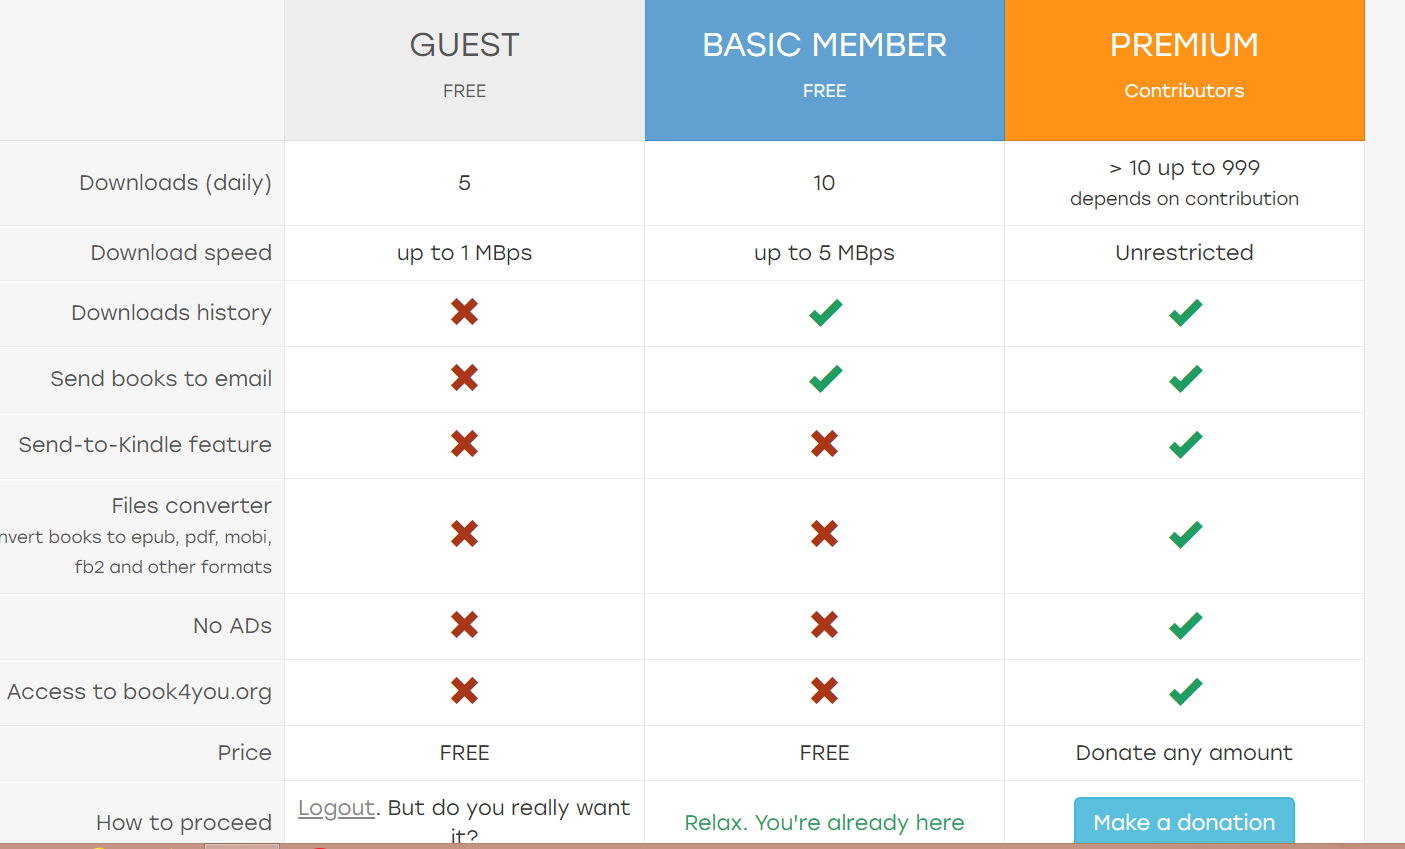Select the orange PREMIUM plan header
The width and height of the screenshot is (1405, 849).
click(x=1184, y=70)
